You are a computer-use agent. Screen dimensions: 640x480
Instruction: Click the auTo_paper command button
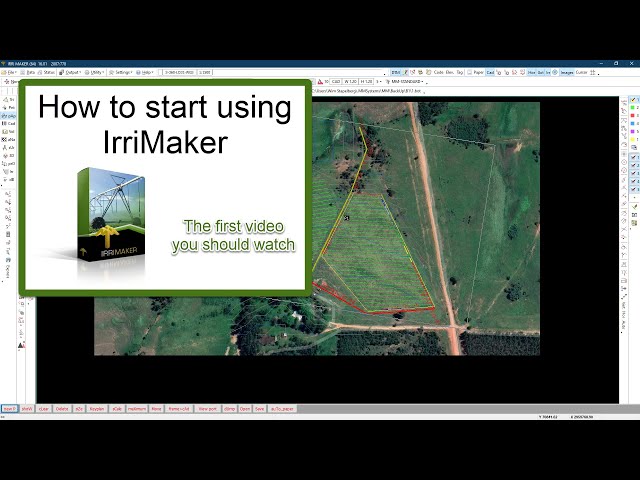click(x=282, y=409)
